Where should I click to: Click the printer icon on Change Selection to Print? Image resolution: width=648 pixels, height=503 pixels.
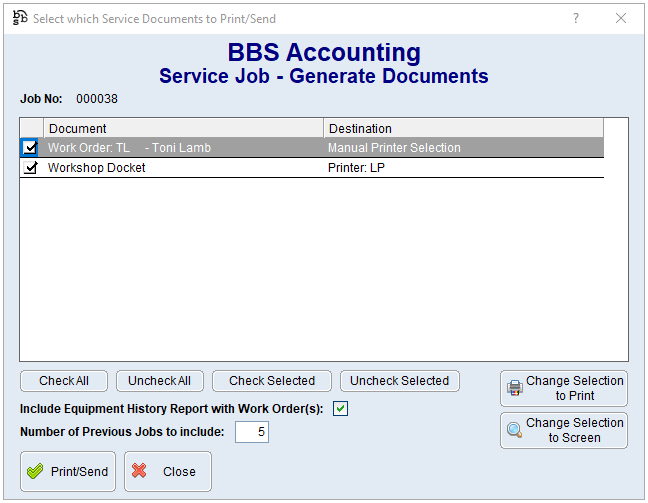pos(514,388)
